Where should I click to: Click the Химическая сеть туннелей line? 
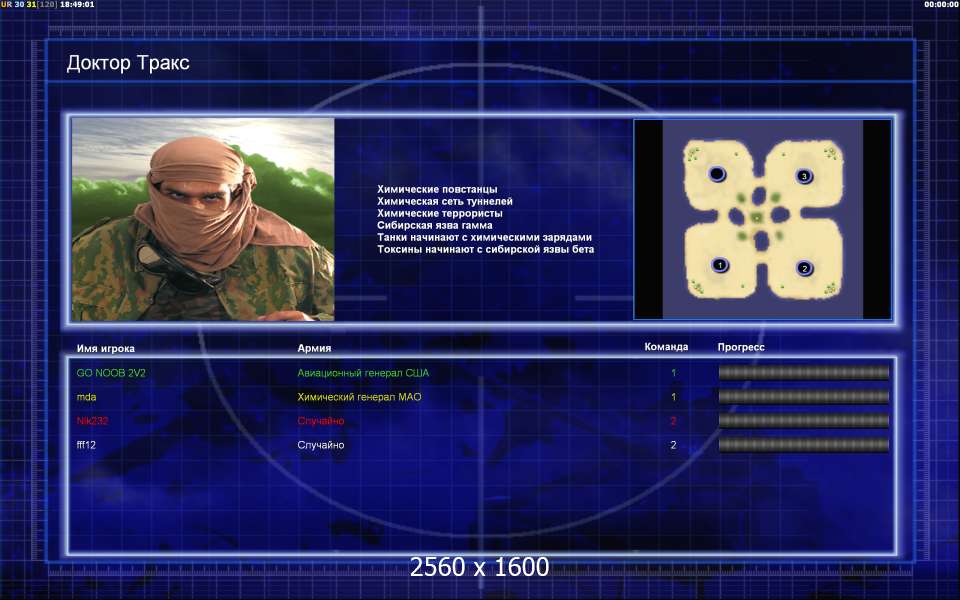point(444,201)
